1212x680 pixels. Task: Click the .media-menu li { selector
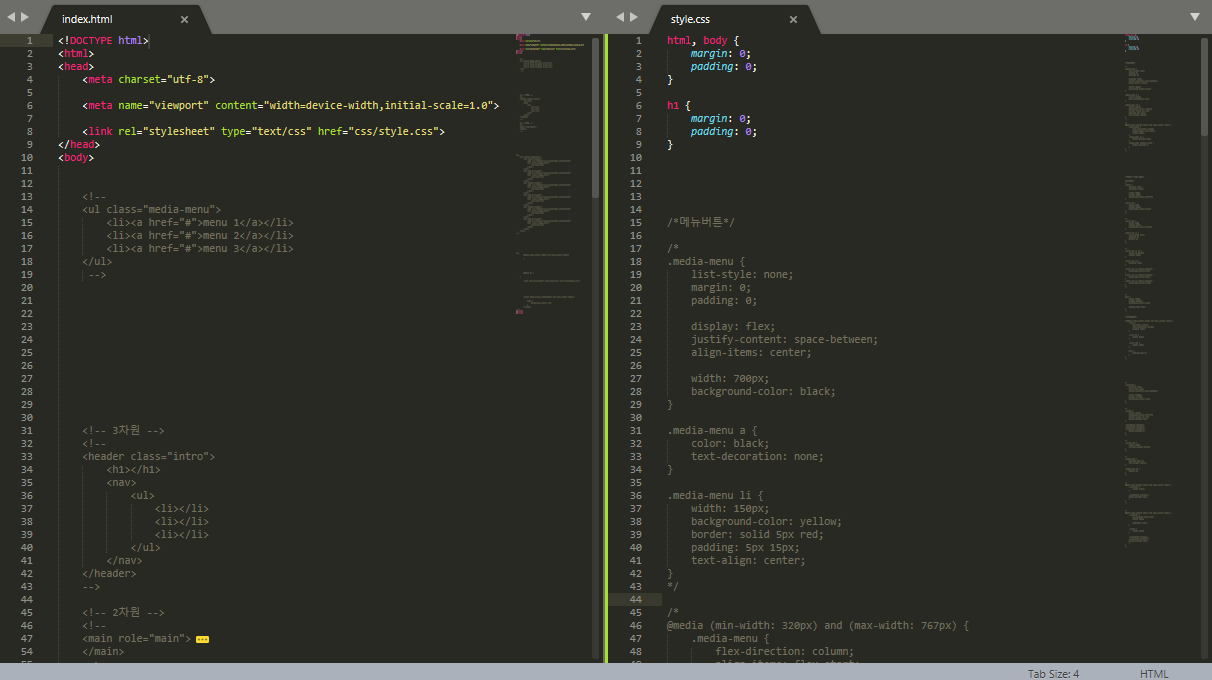[x=716, y=496]
